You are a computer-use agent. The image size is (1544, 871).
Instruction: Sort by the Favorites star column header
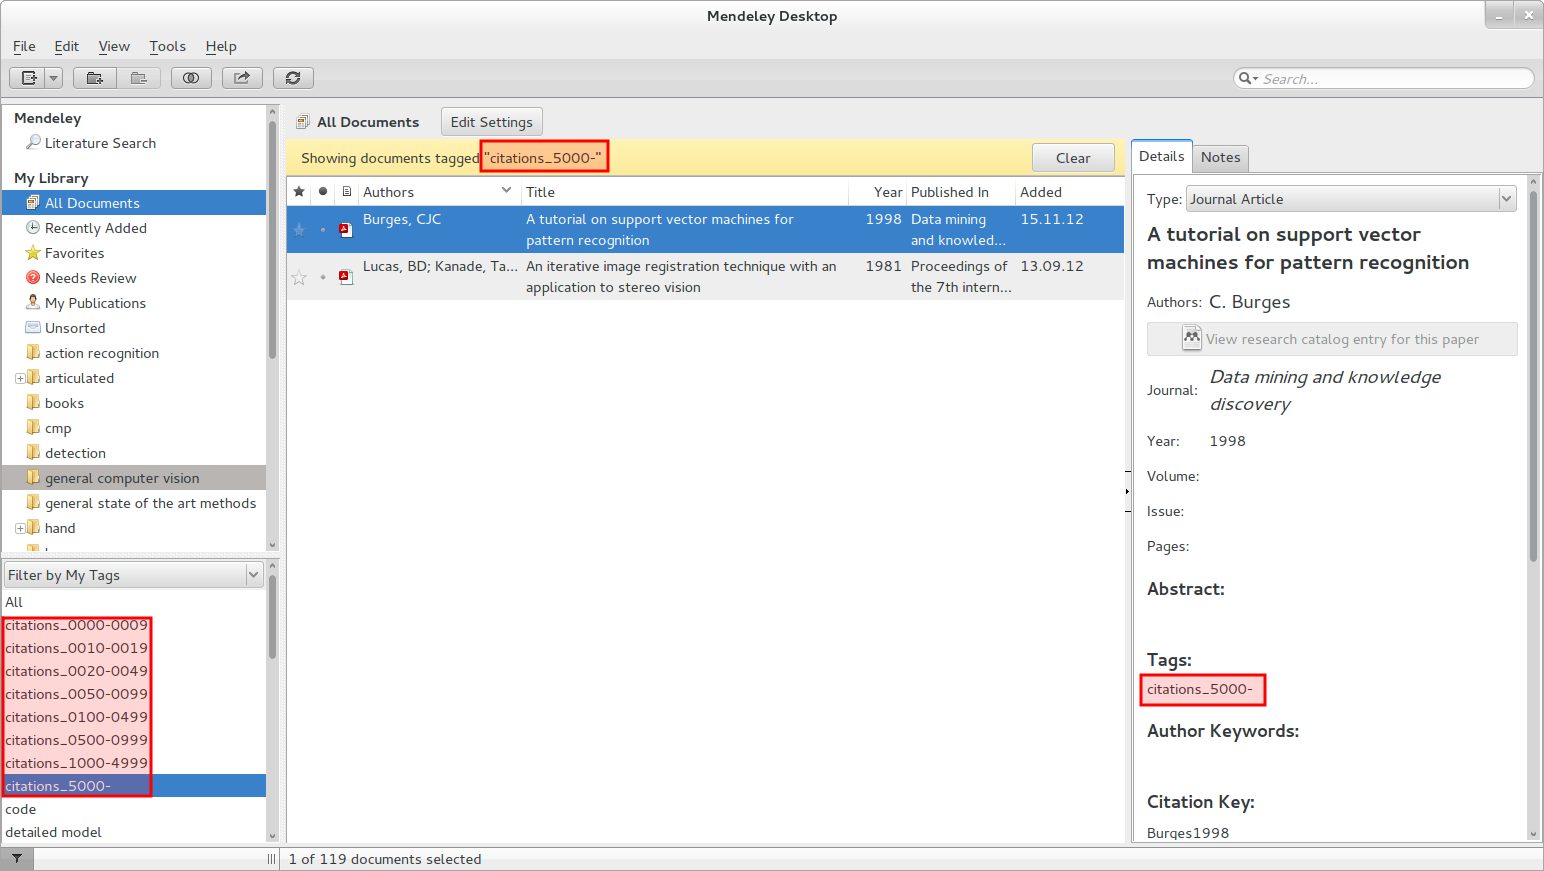pyautogui.click(x=299, y=192)
